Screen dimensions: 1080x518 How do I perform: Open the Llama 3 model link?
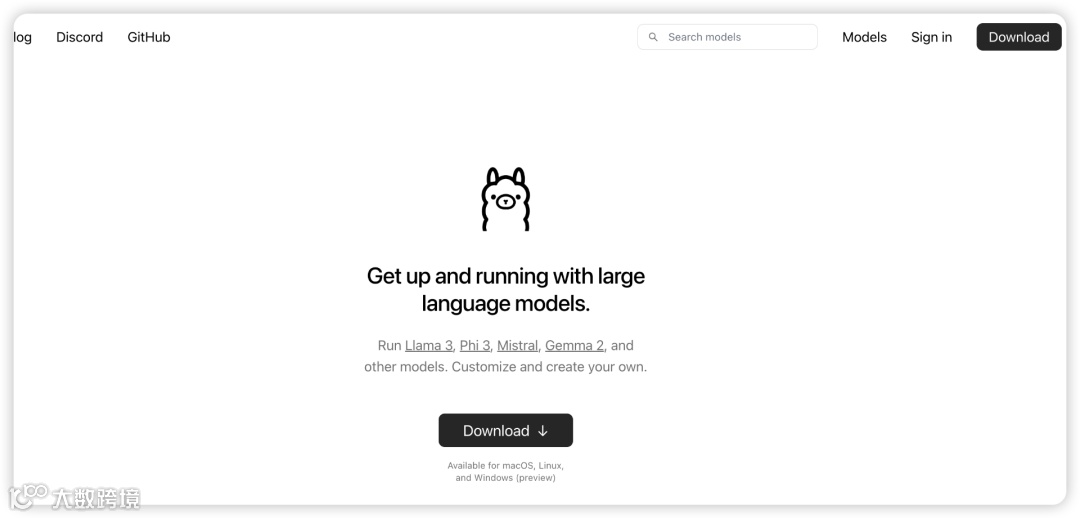click(x=428, y=345)
